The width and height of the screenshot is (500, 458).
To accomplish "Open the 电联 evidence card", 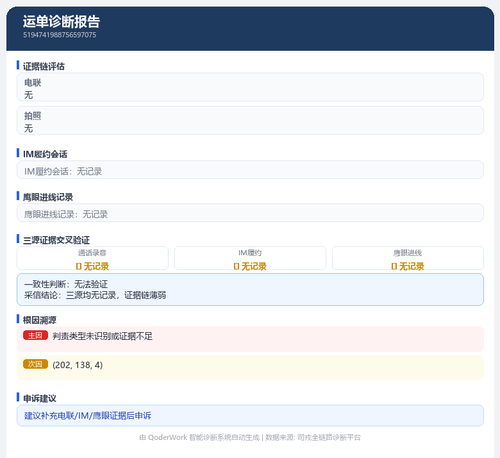I will click(x=250, y=87).
